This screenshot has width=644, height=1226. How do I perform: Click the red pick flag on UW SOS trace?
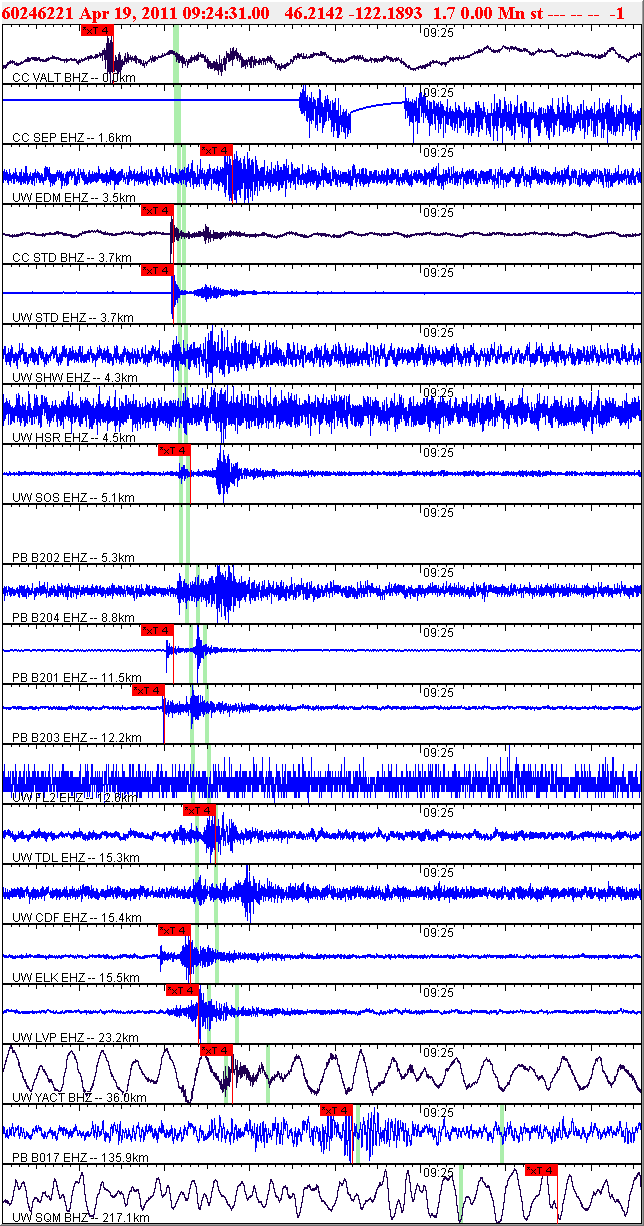173,450
